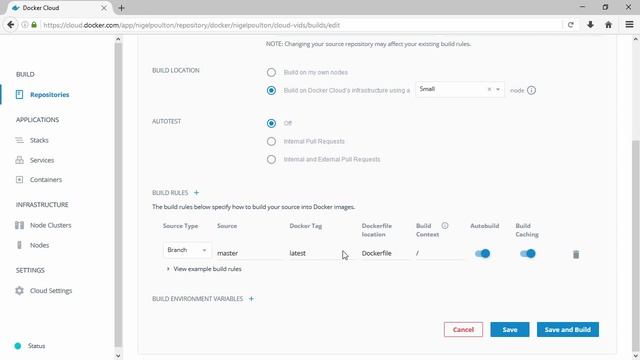Set Autotest to Off
640x360 pixels.
click(271, 123)
